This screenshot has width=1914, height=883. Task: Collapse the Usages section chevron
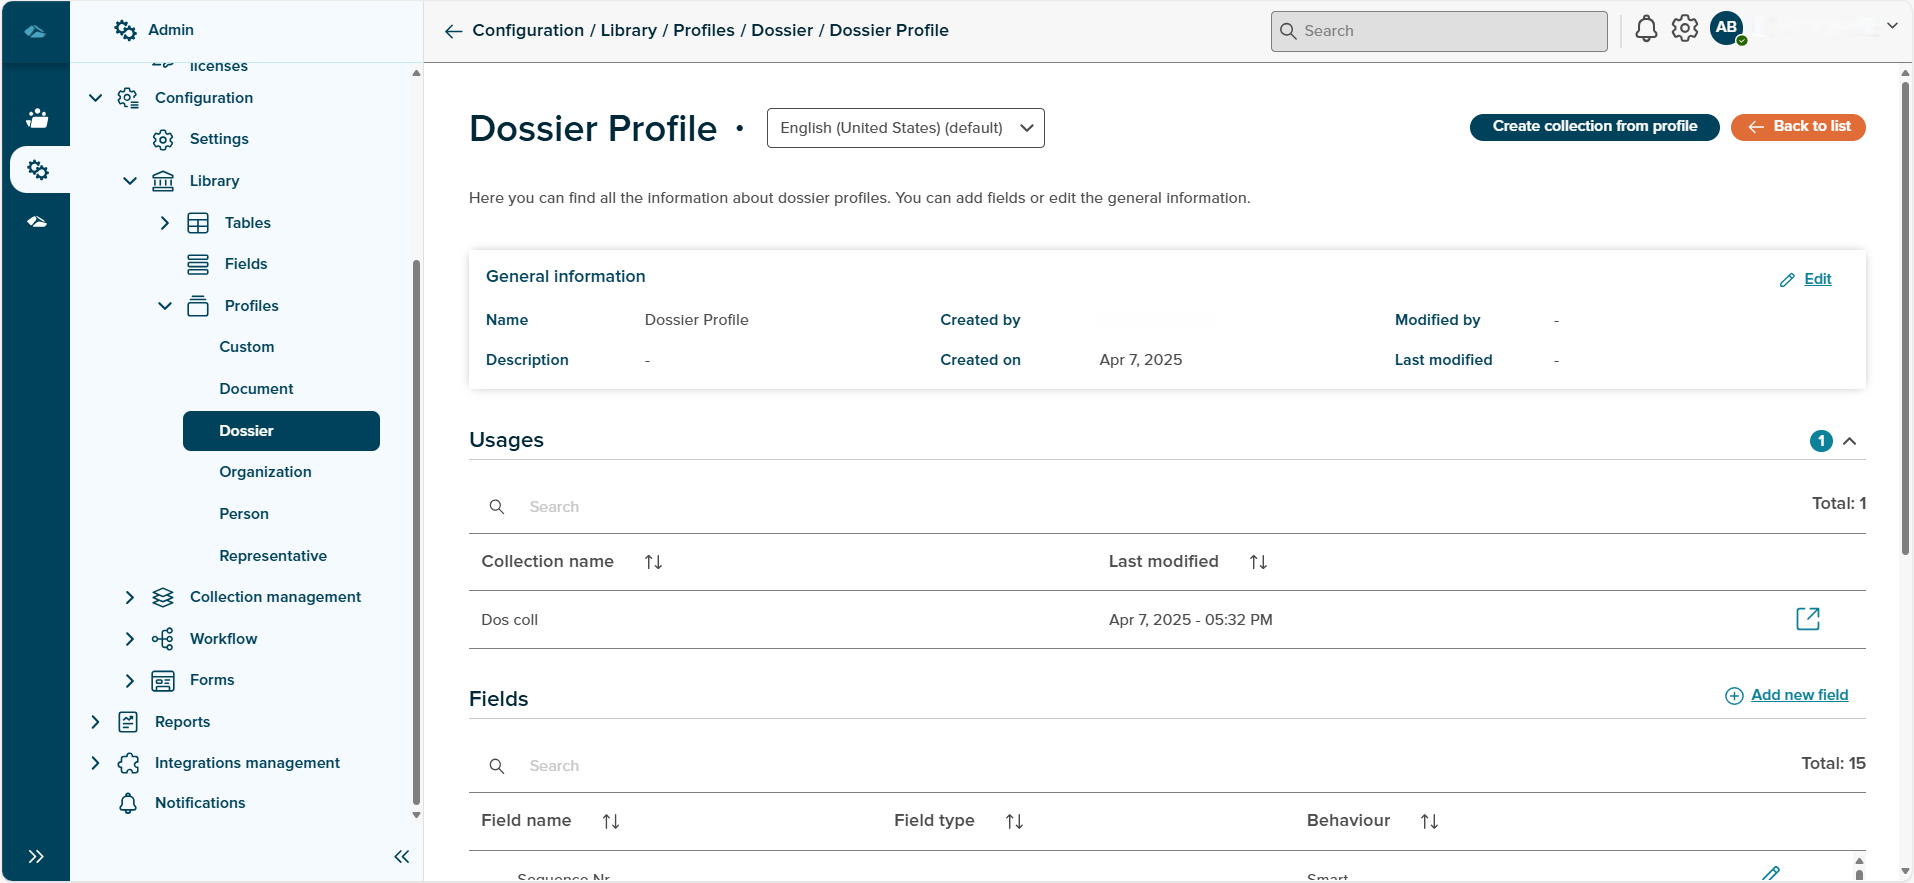(x=1850, y=441)
